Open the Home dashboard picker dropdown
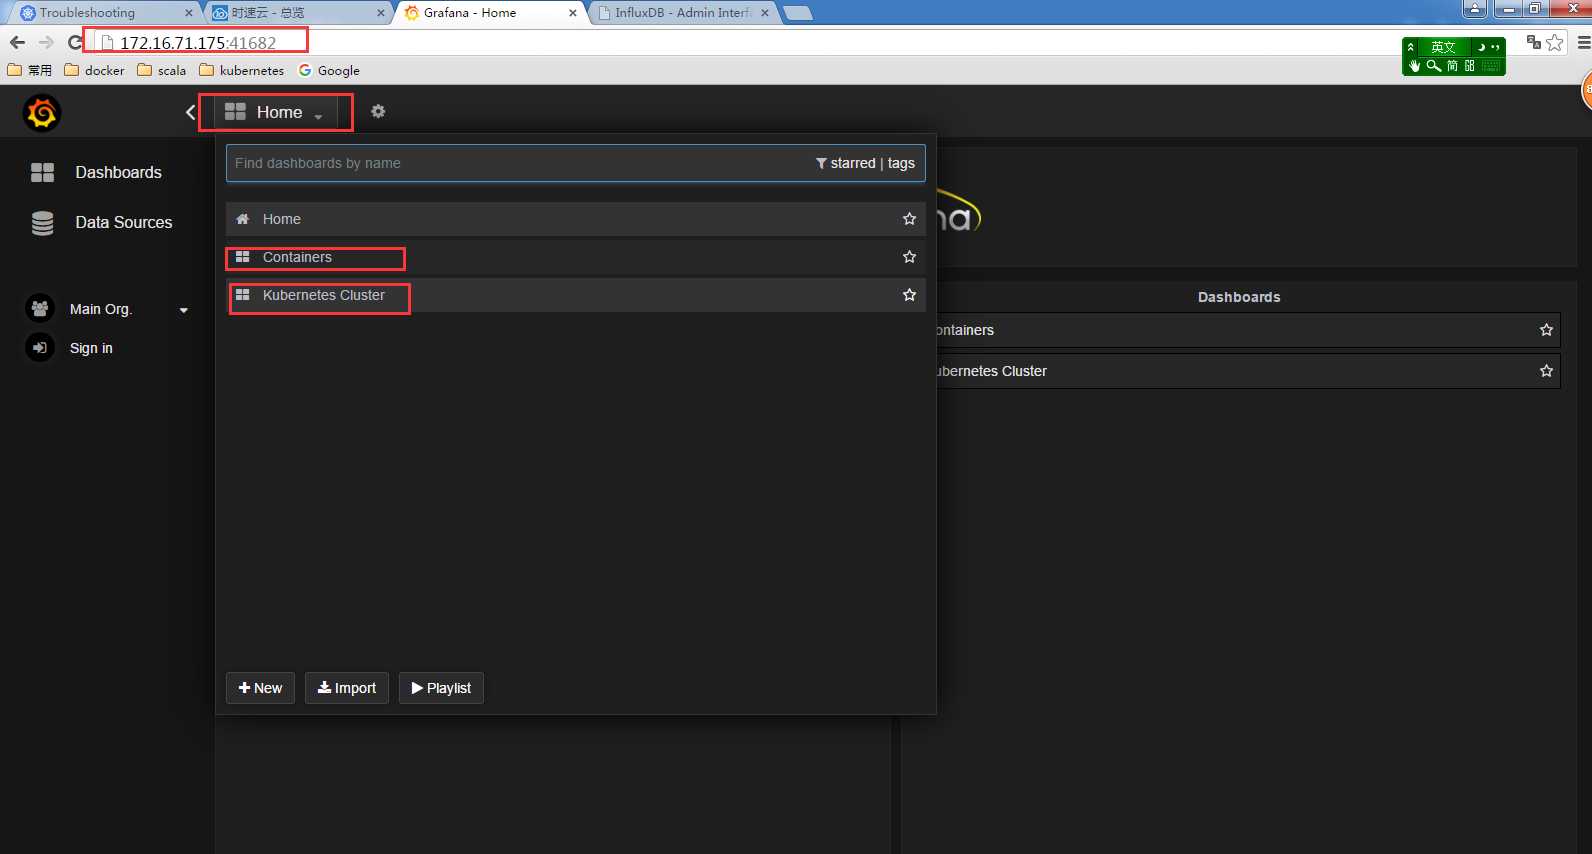The image size is (1592, 854). coord(274,112)
